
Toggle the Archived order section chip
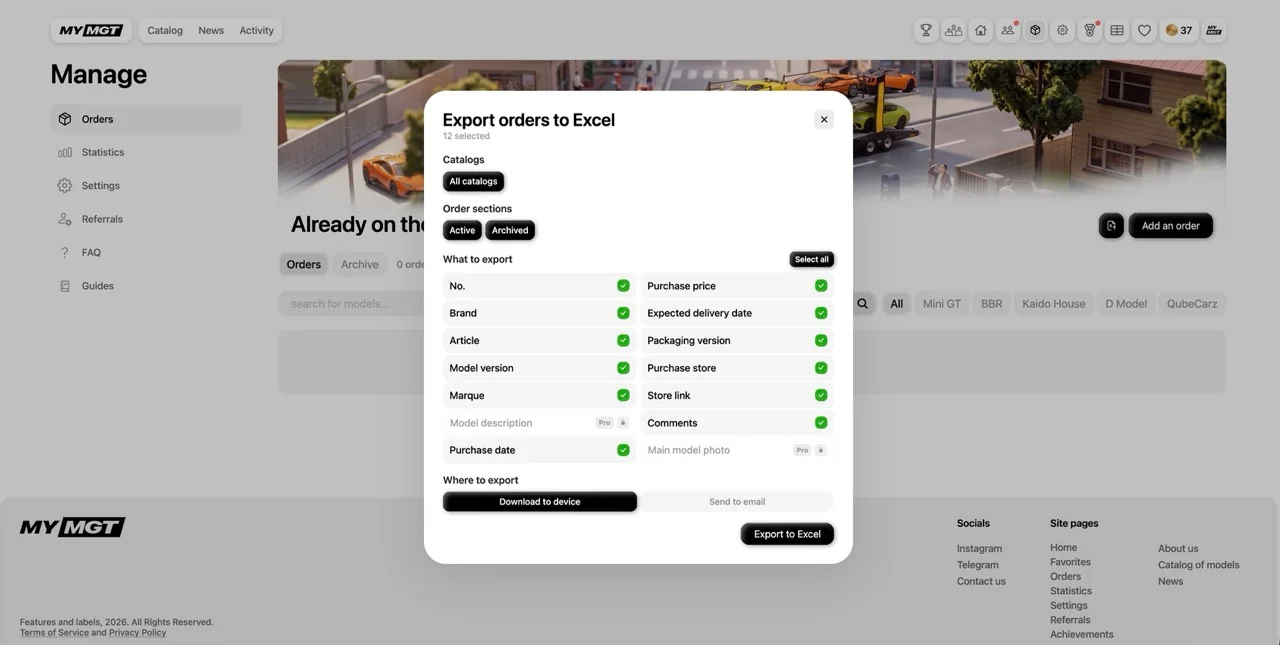tap(510, 230)
